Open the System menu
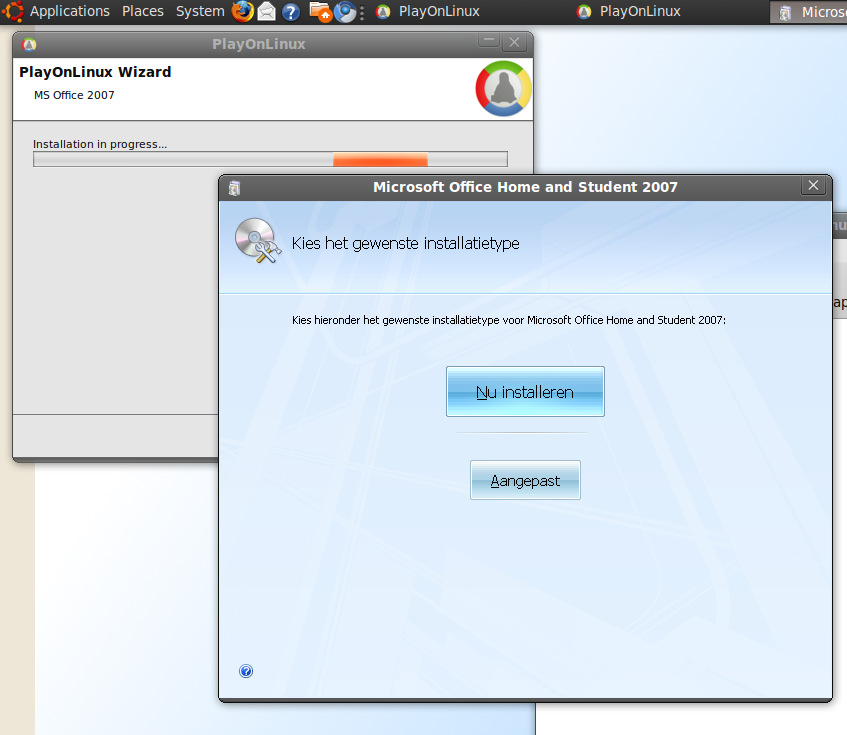 point(200,11)
